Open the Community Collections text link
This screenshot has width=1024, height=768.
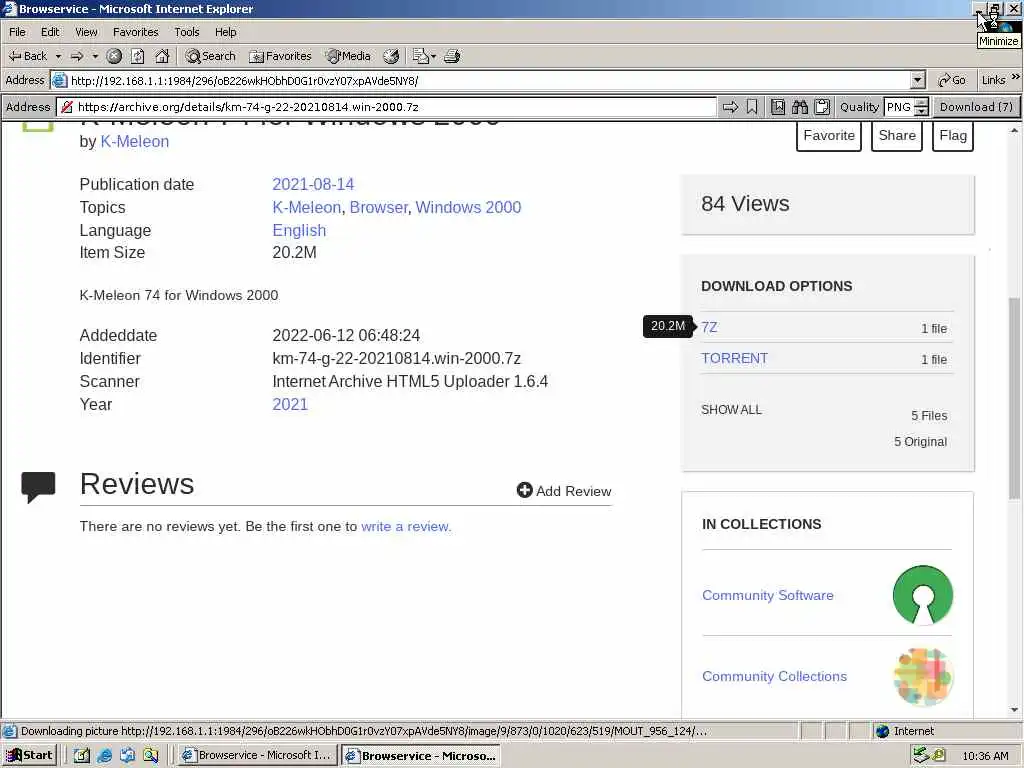774,677
